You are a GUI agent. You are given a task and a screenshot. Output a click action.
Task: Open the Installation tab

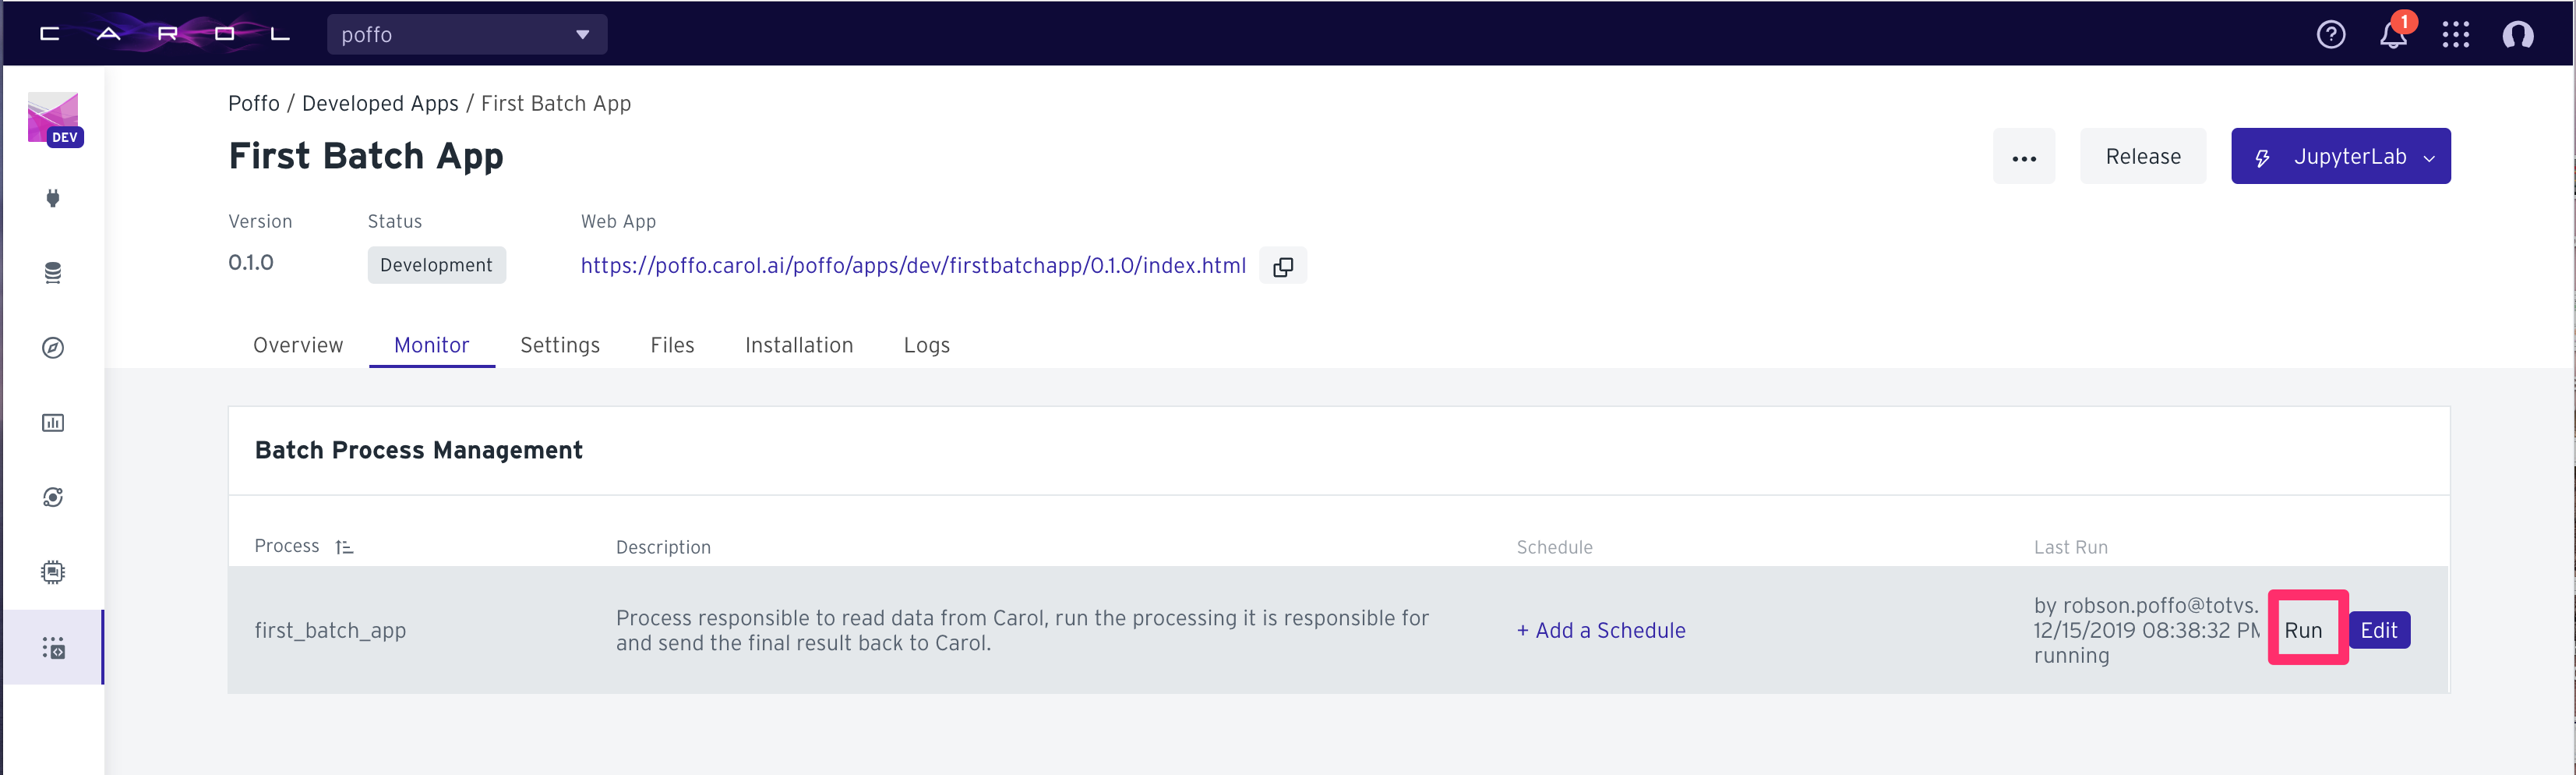(799, 346)
